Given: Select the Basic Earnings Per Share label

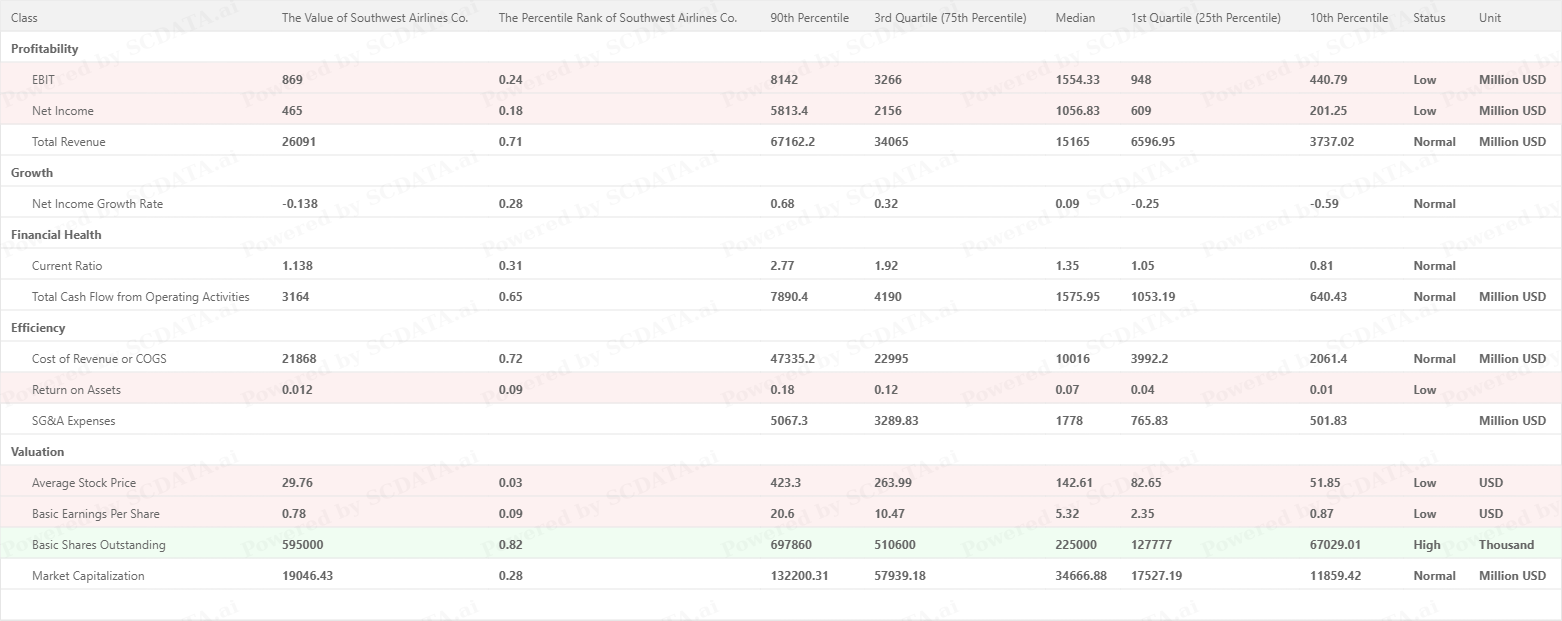Looking at the screenshot, I should coord(96,514).
